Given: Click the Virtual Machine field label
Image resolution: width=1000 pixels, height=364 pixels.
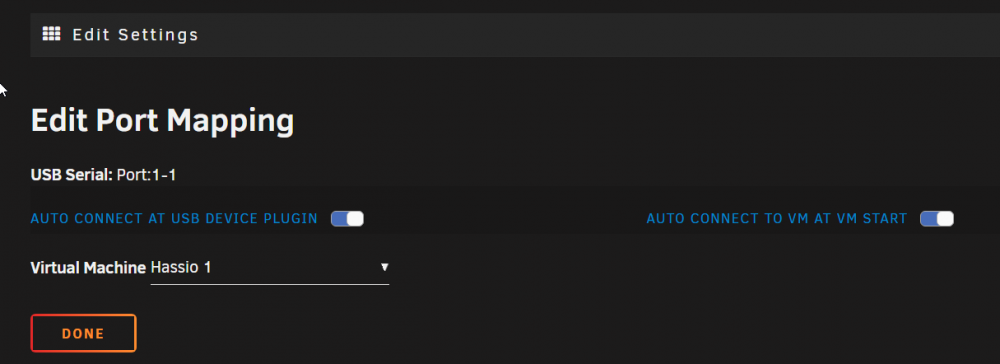Looking at the screenshot, I should 88,268.
